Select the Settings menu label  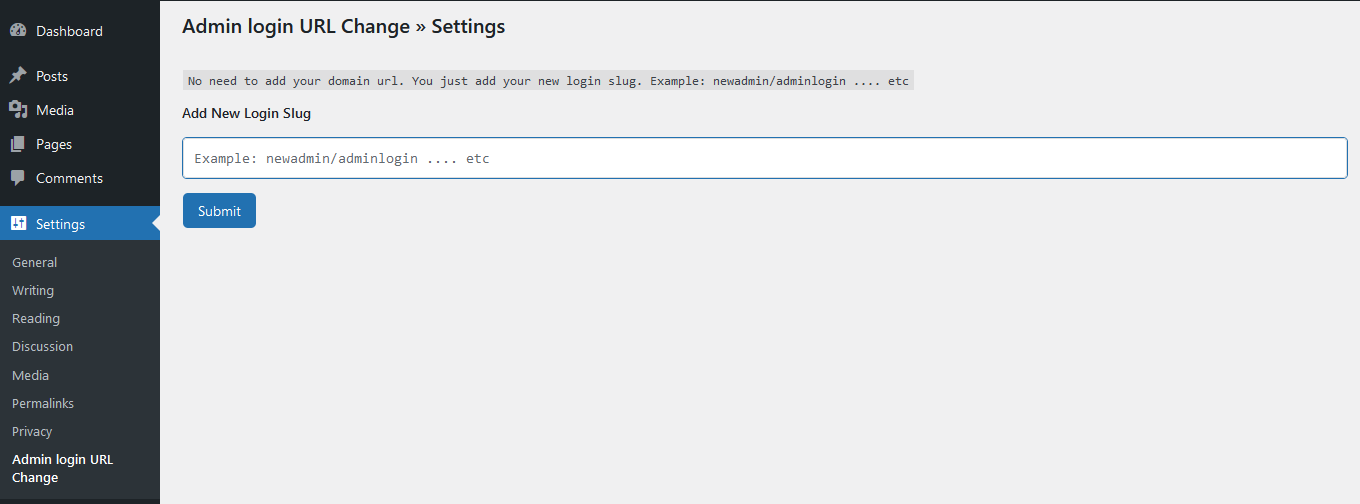click(61, 224)
